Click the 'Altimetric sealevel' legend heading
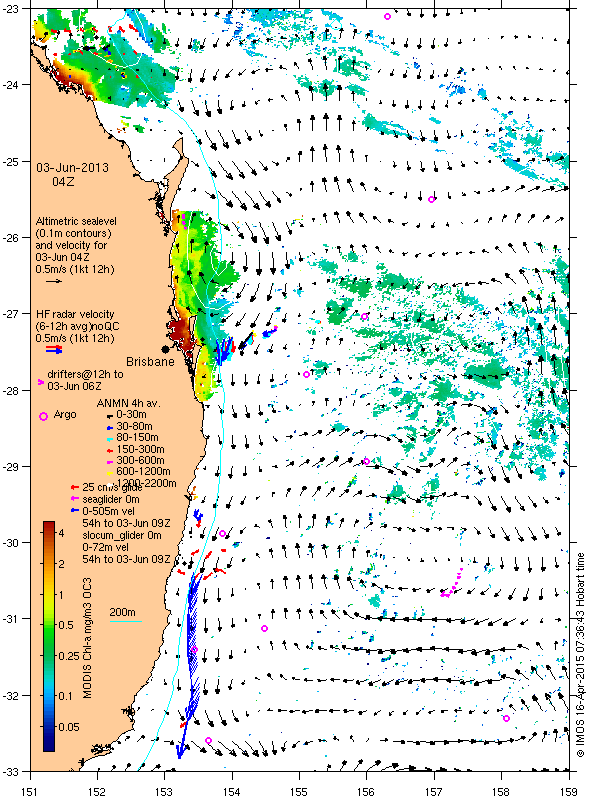The height and width of the screenshot is (800, 590). tap(76, 221)
